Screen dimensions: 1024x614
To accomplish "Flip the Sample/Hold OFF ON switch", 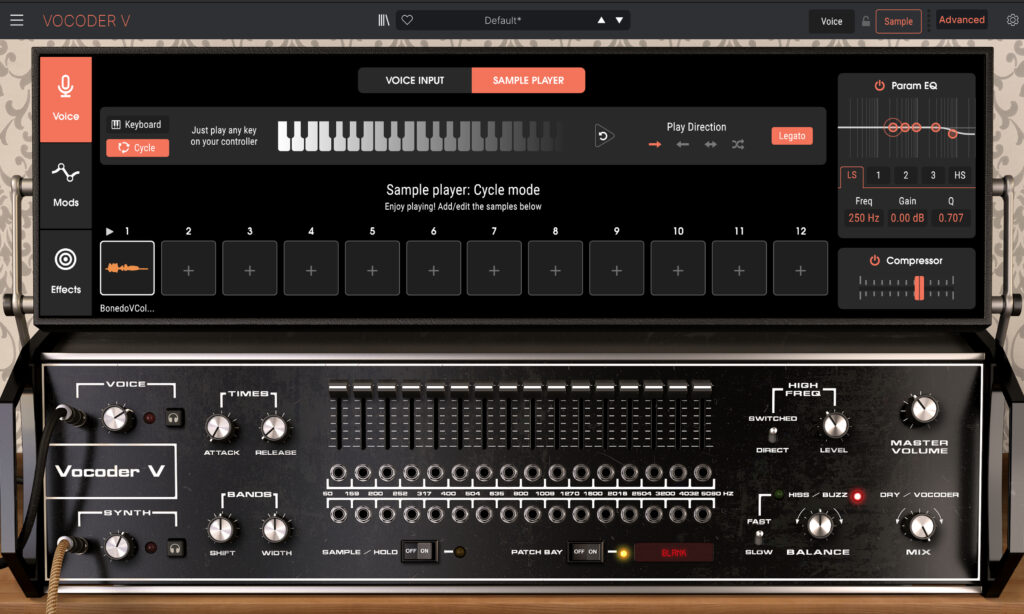I will click(418, 551).
